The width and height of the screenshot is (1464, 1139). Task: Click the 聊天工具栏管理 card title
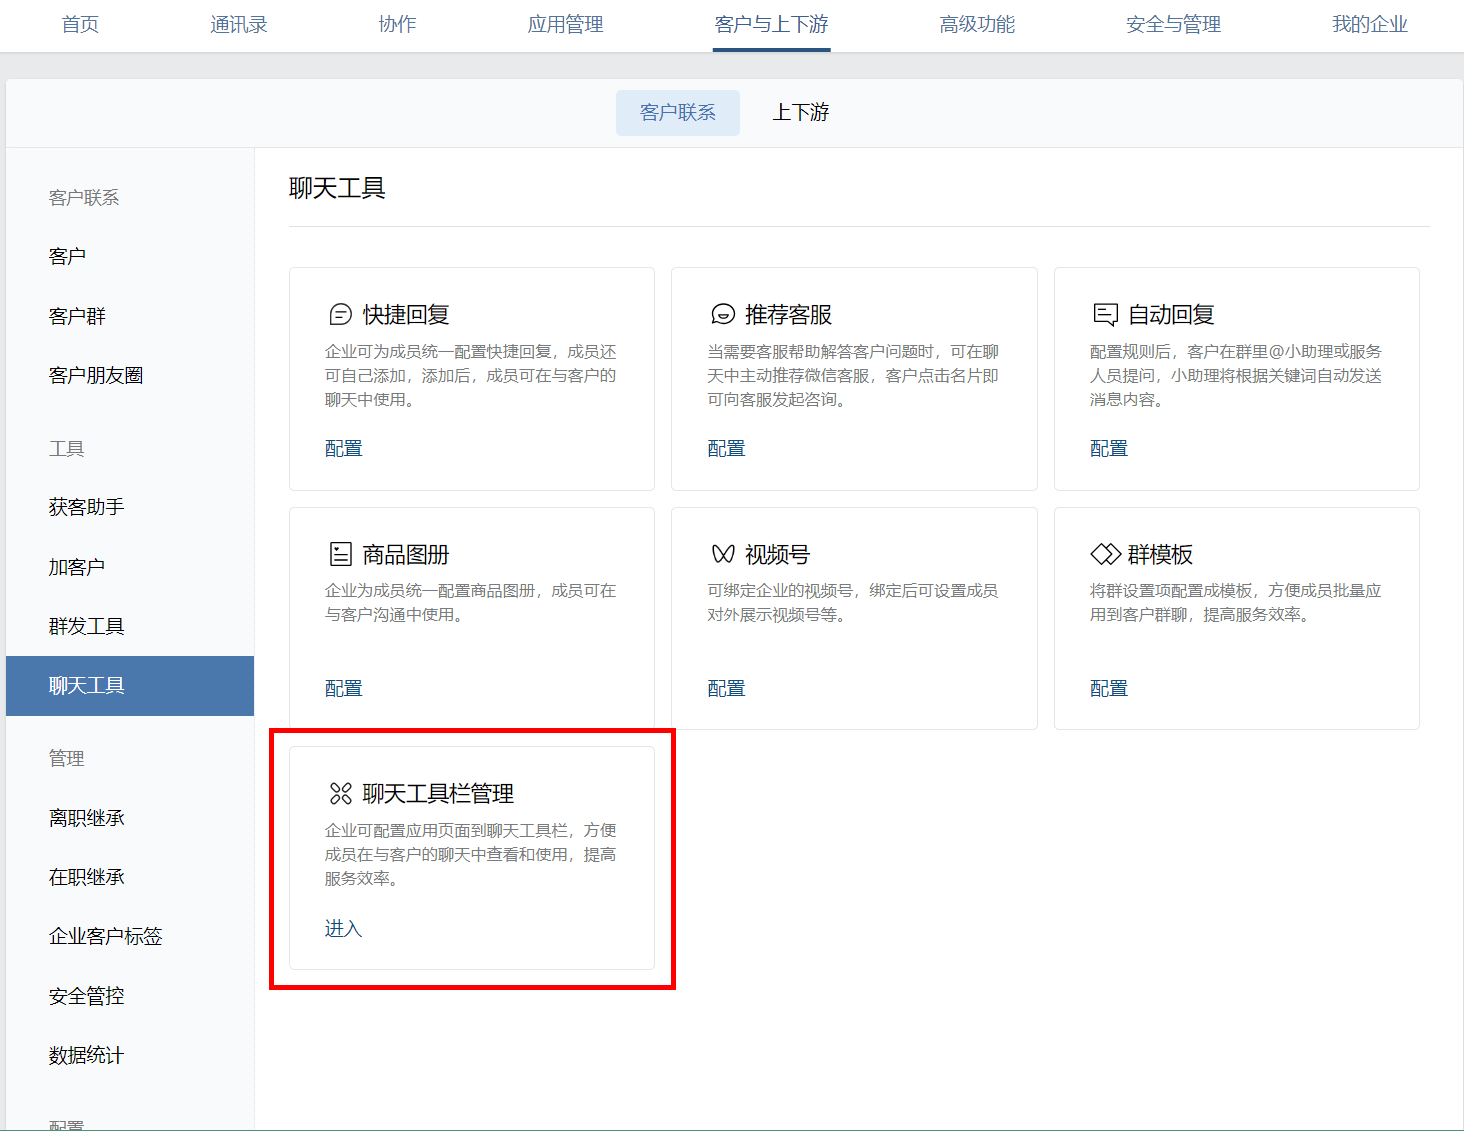point(438,793)
